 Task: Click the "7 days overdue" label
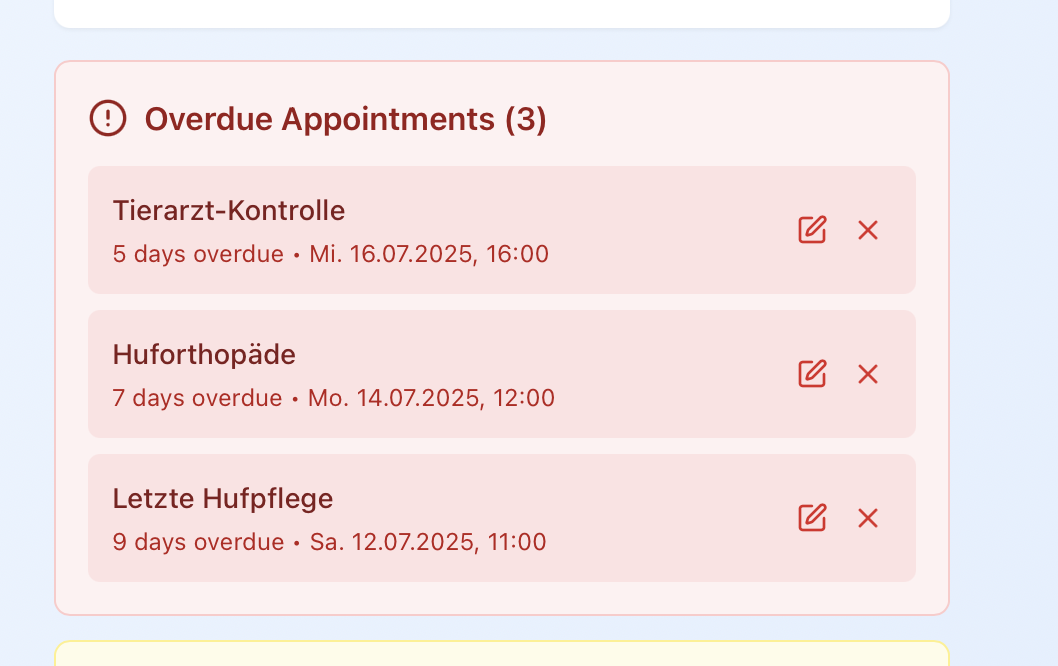point(197,398)
